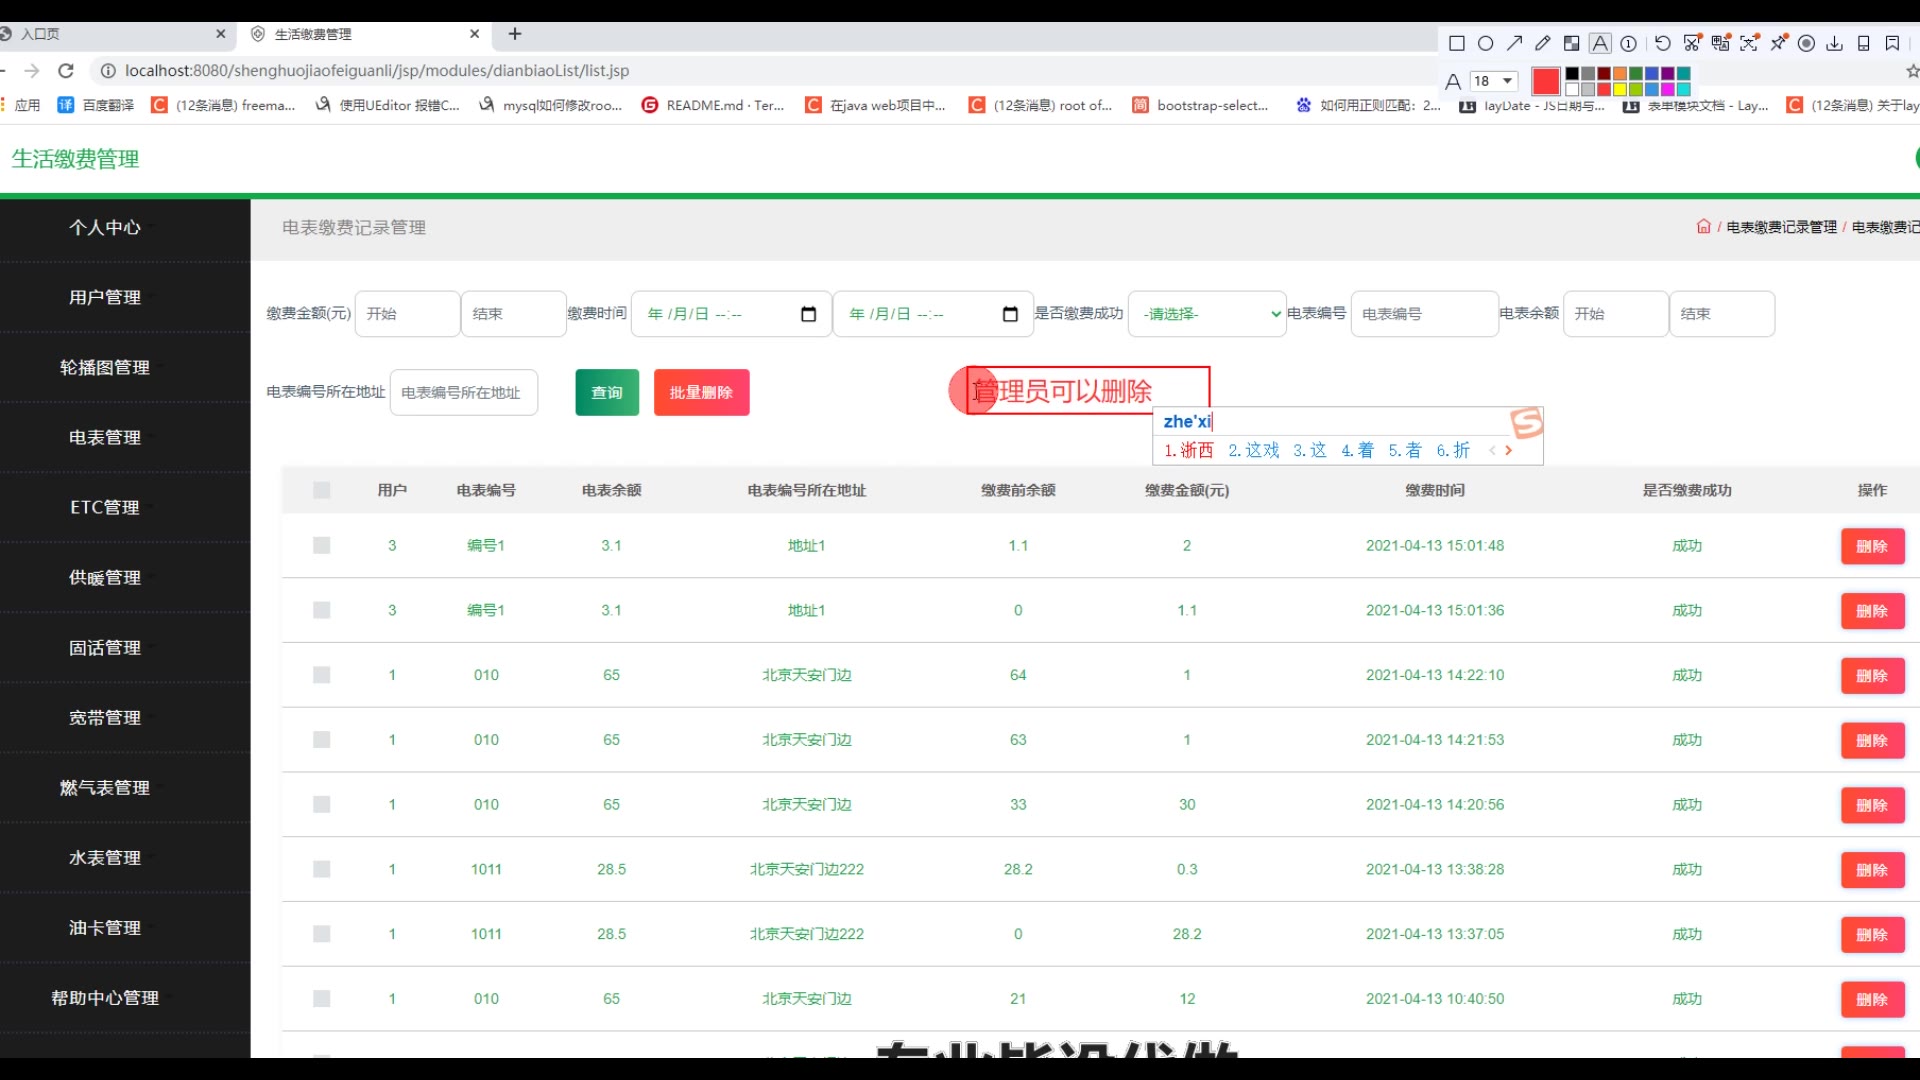Open the start date calendar picker

click(808, 314)
